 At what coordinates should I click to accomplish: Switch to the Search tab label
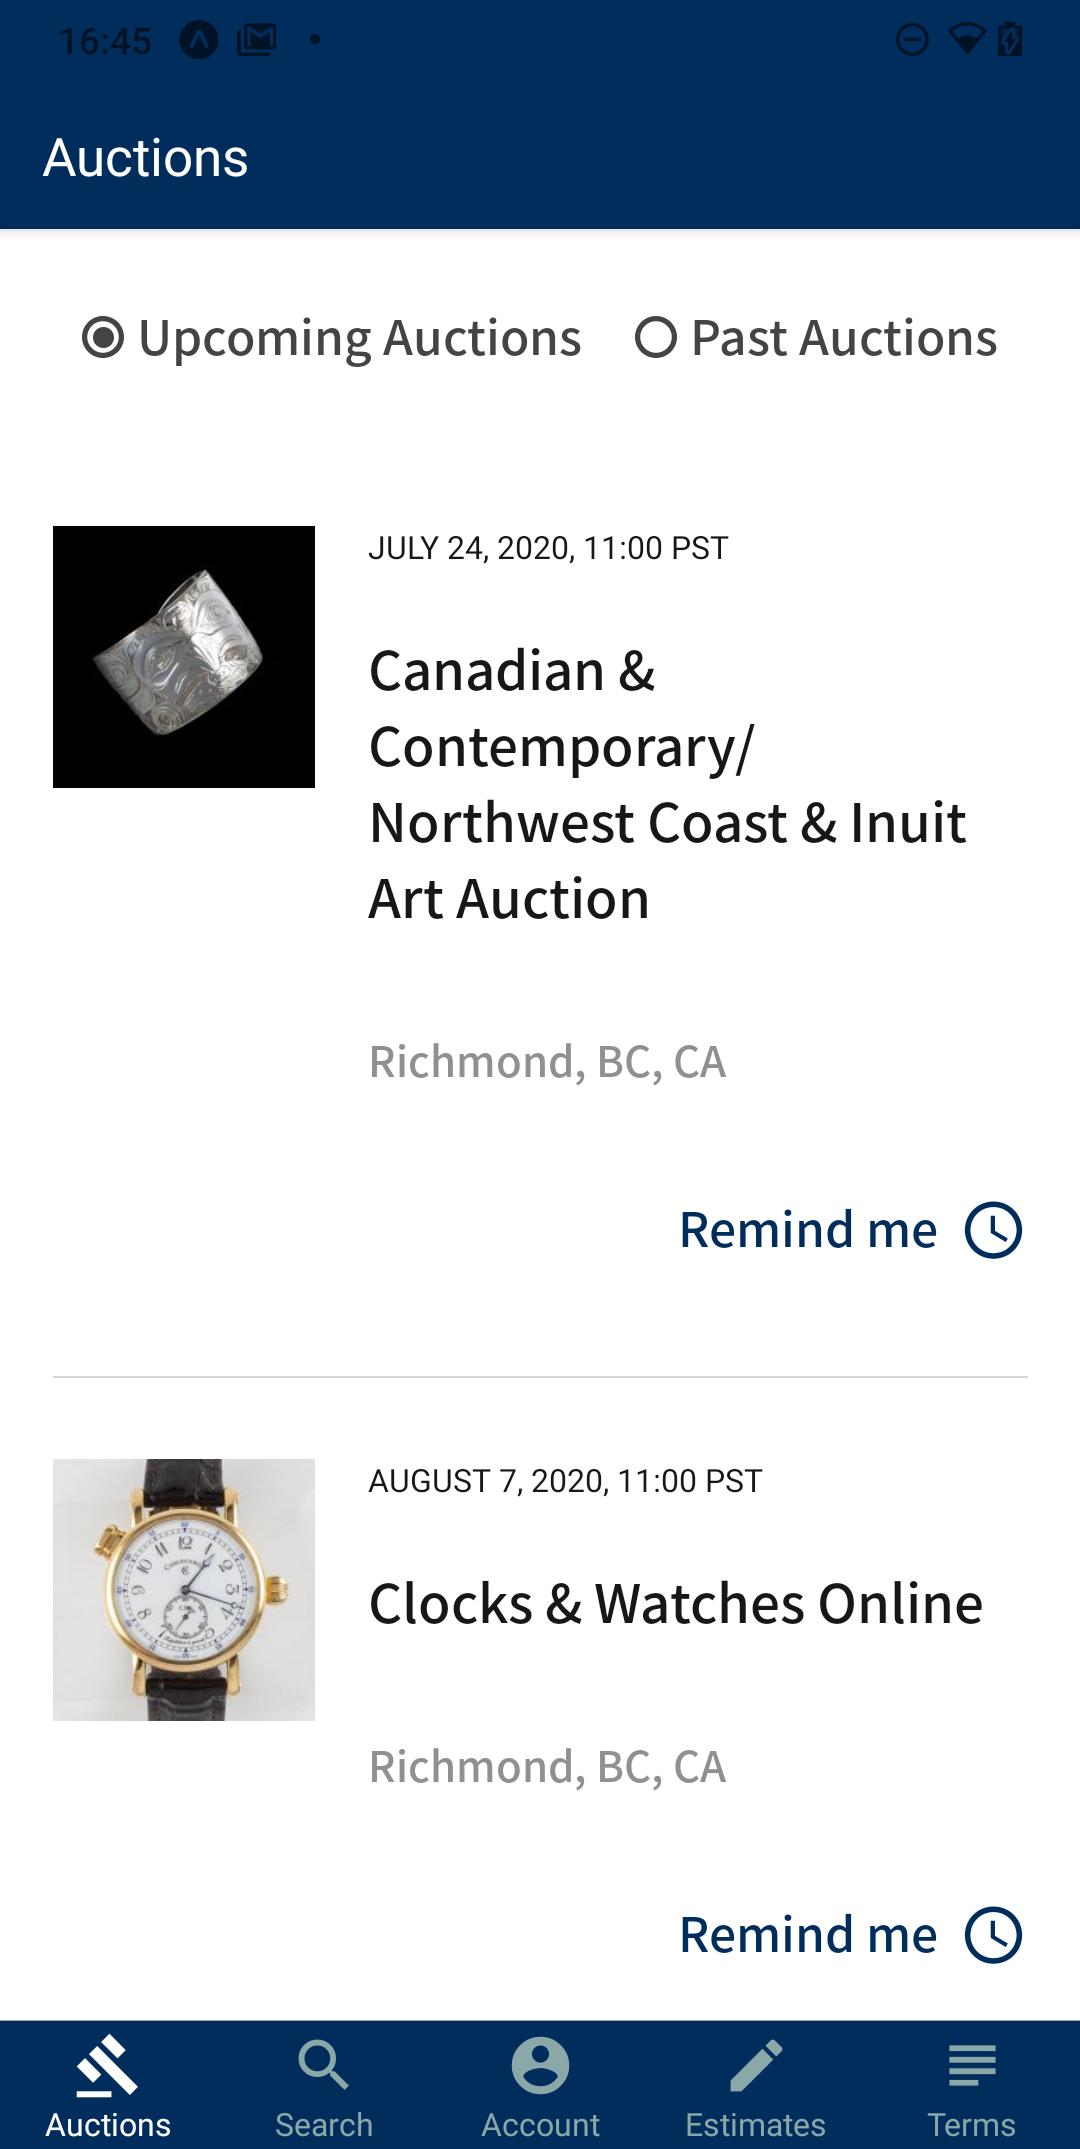tap(324, 2124)
